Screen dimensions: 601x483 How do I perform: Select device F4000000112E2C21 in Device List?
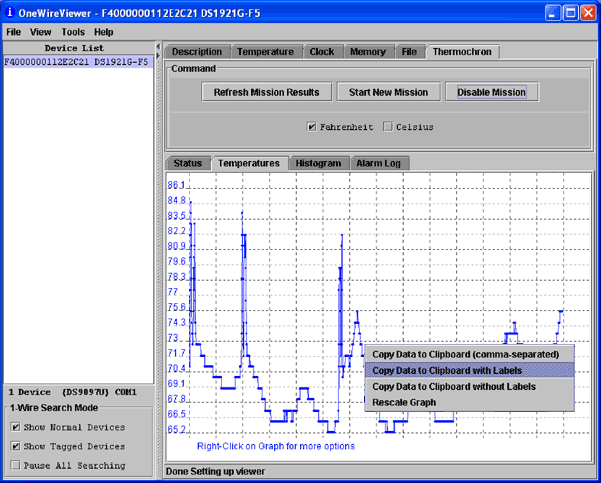[76, 61]
